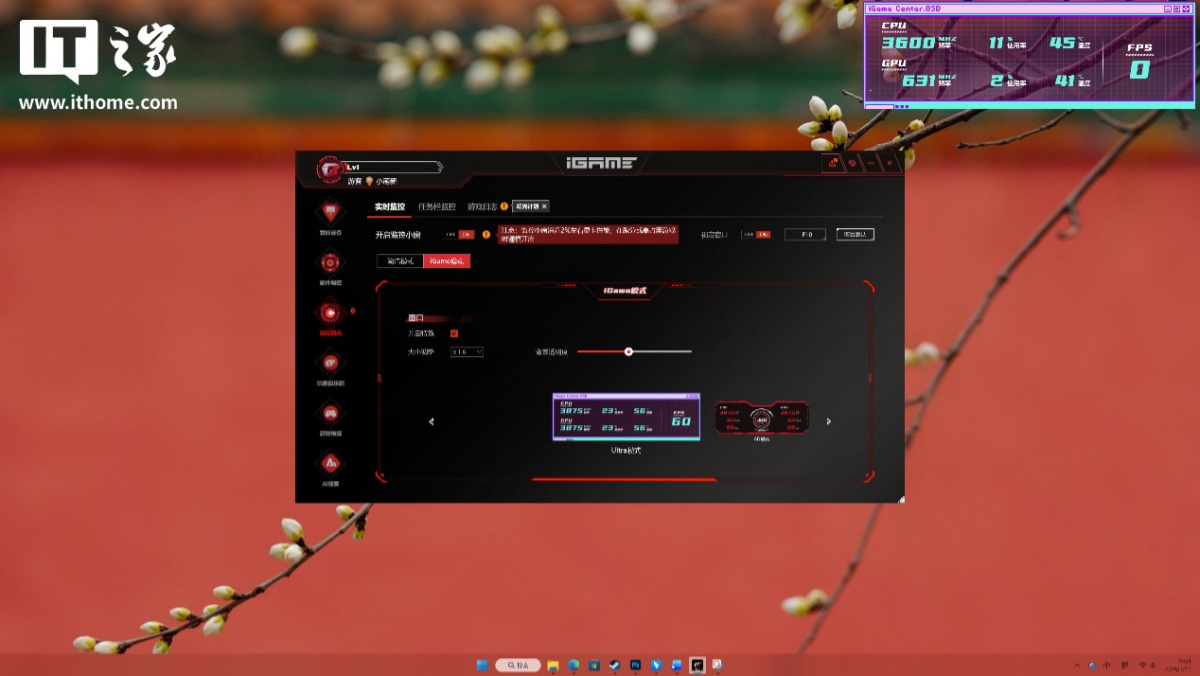1200x676 pixels.
Task: Toggle the lock-window switch beside F10 field
Action: [x=756, y=235]
